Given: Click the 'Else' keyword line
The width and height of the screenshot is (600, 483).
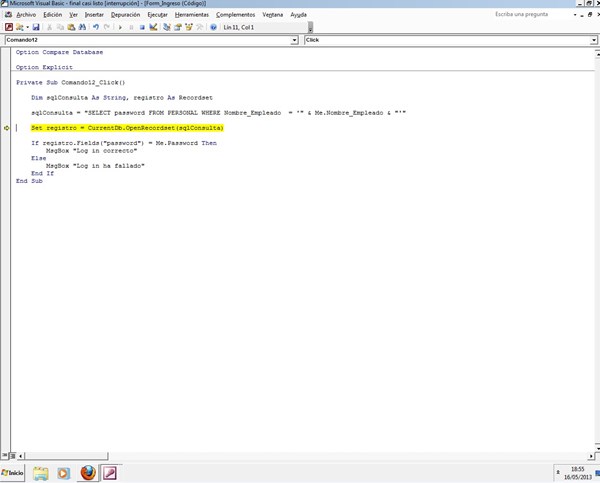Looking at the screenshot, I should point(39,158).
